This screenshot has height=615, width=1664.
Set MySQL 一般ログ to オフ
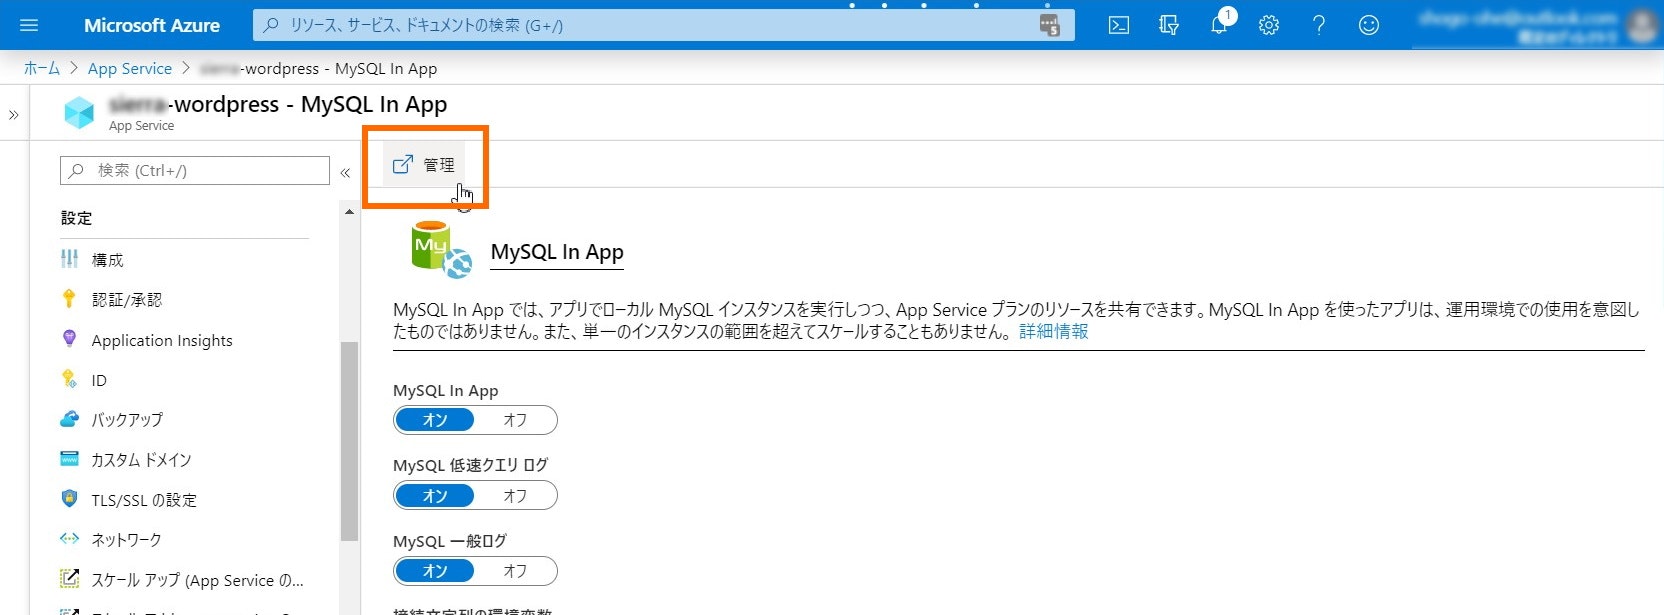point(515,571)
